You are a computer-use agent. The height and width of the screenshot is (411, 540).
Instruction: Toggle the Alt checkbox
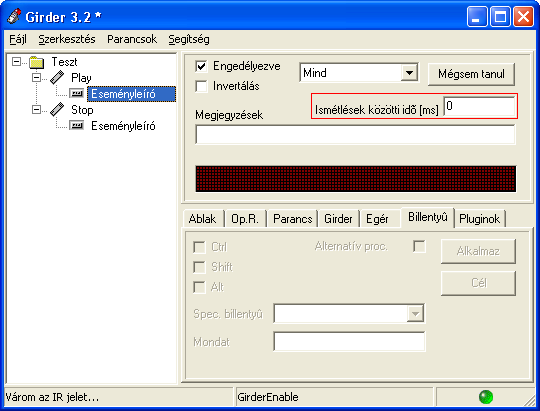click(x=199, y=287)
